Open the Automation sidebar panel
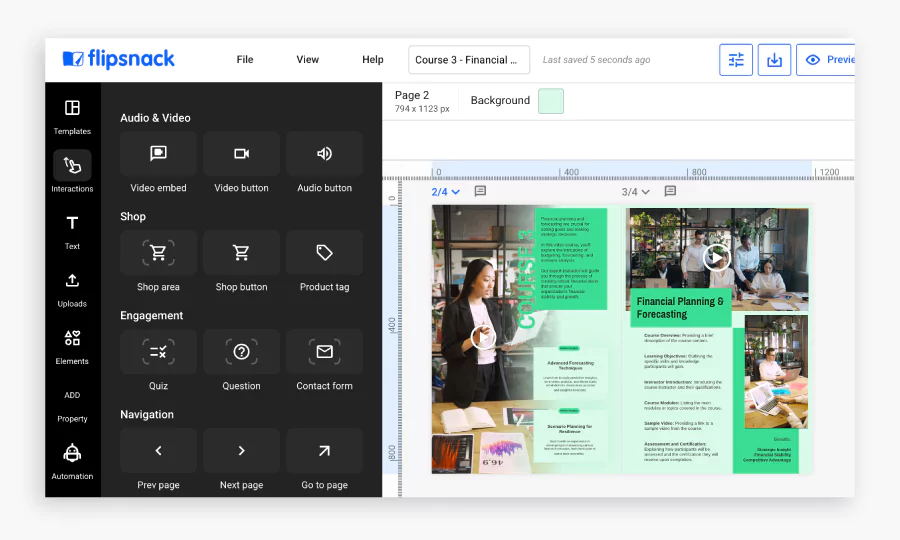The width and height of the screenshot is (900, 540). [x=72, y=462]
